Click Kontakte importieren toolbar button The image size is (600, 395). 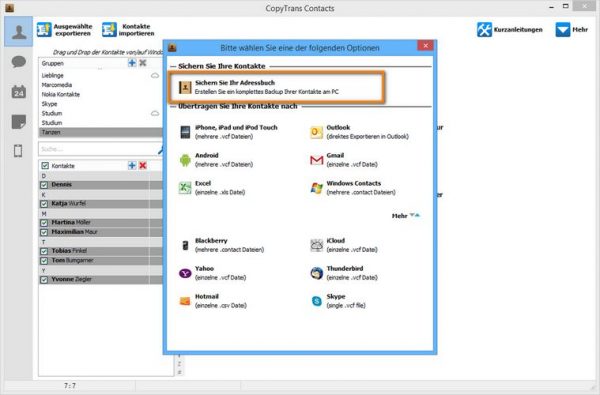[x=128, y=29]
